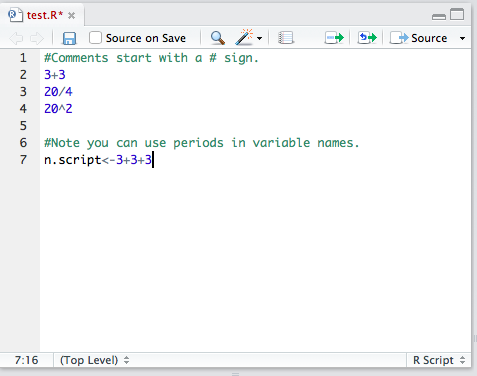
Task: Click the back navigation arrow
Action: 16,38
